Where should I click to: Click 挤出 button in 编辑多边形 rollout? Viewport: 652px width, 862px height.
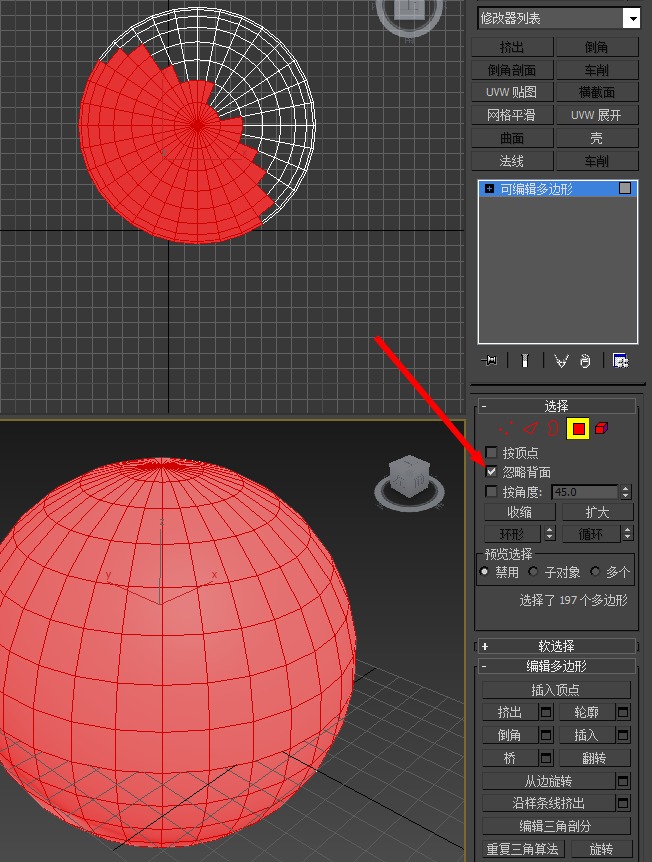tap(510, 712)
